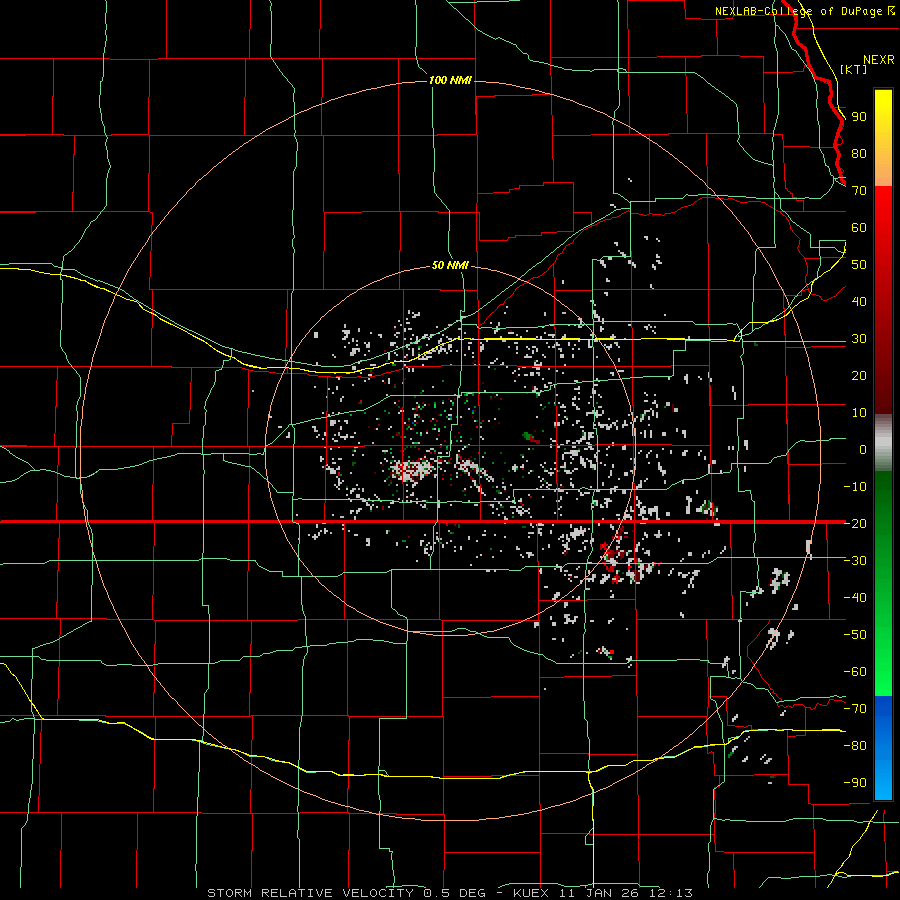900x900 pixels.
Task: Click the -80 value on velocity scale
Action: click(855, 746)
